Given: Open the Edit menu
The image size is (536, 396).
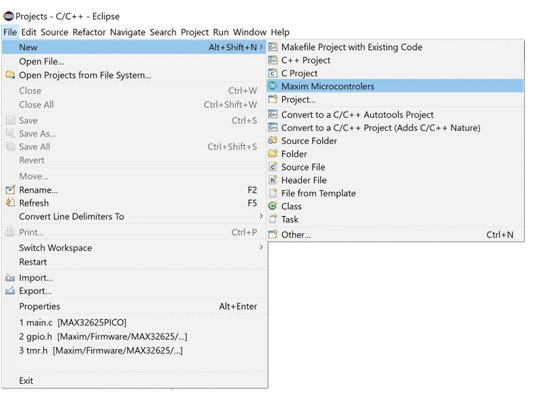Looking at the screenshot, I should pyautogui.click(x=29, y=32).
